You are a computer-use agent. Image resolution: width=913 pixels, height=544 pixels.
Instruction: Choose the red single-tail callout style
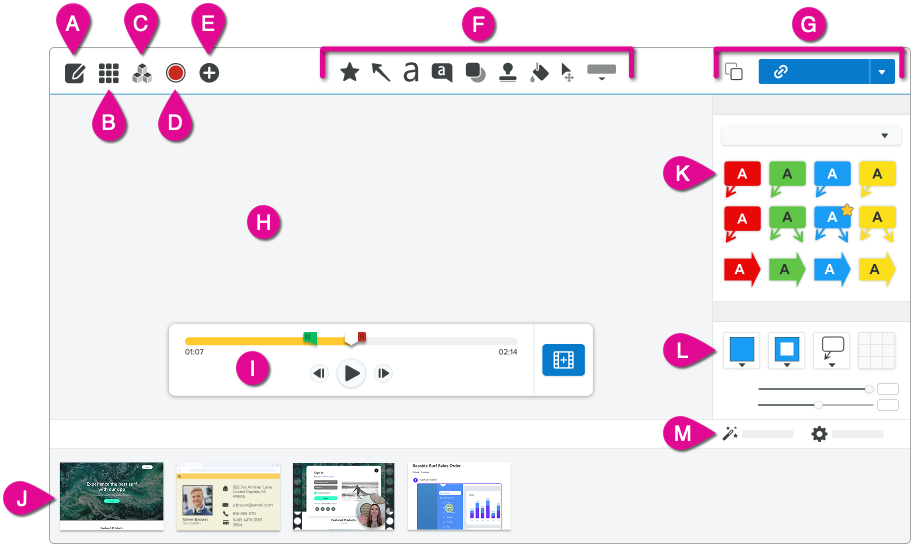pos(742,179)
